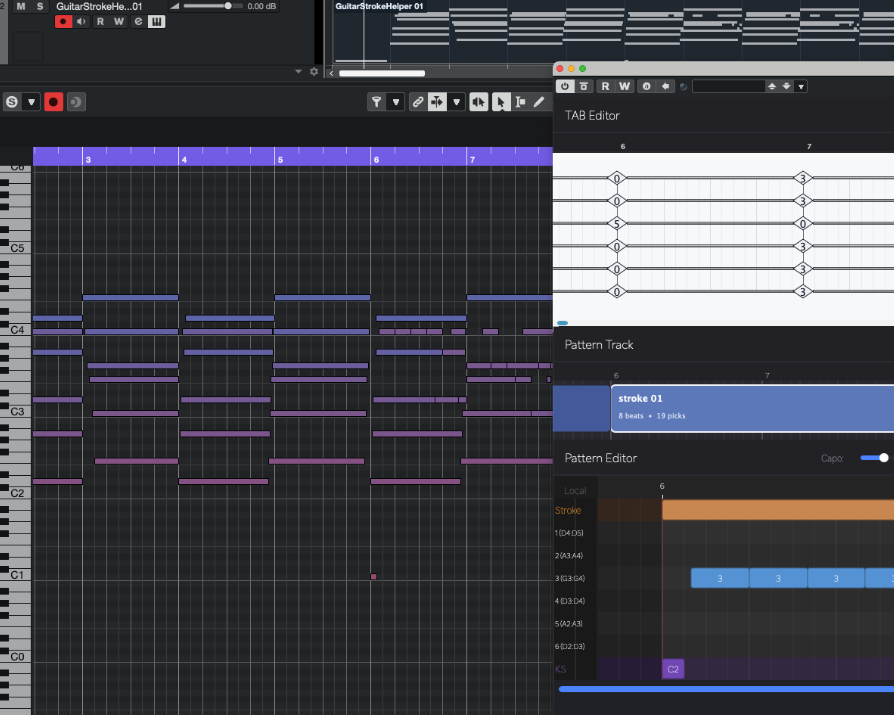Select the Draw pencil tool
This screenshot has width=894, height=715.
[x=539, y=102]
